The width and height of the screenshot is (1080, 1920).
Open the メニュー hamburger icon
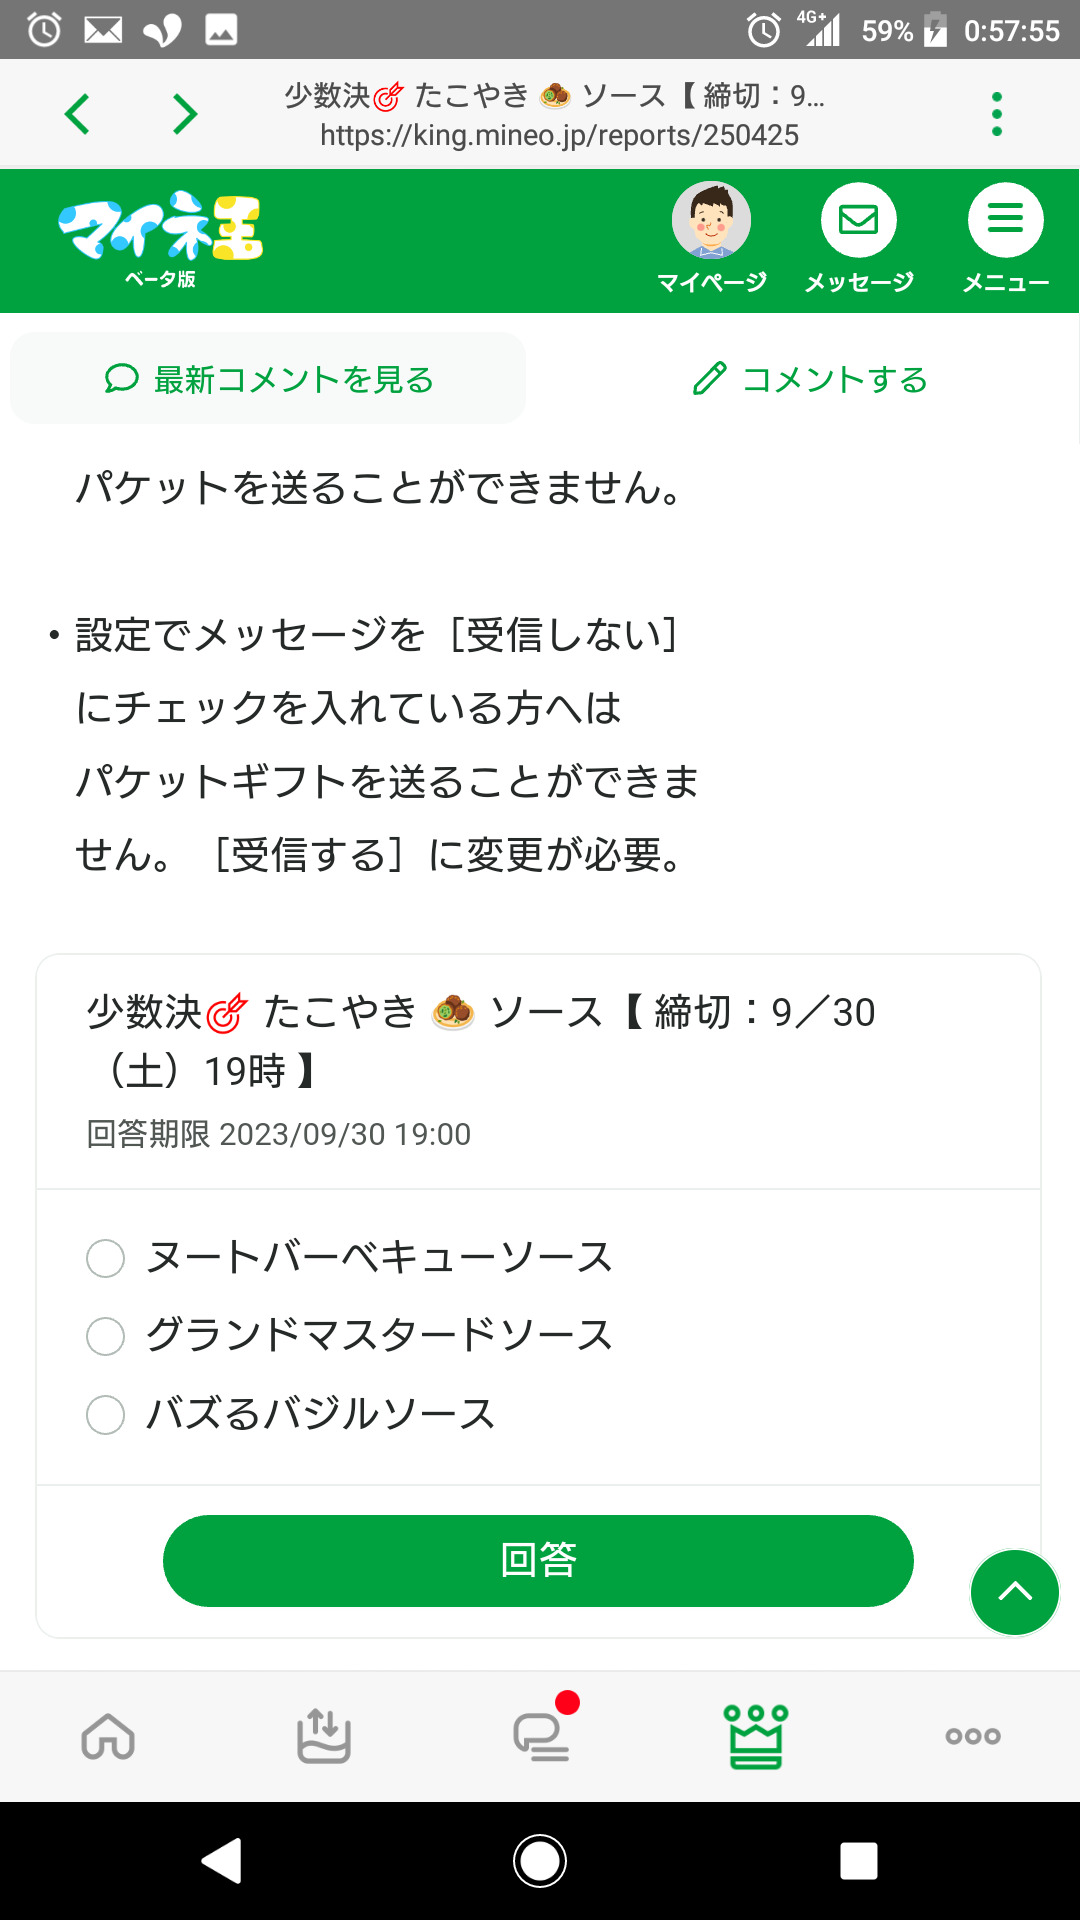(1005, 221)
